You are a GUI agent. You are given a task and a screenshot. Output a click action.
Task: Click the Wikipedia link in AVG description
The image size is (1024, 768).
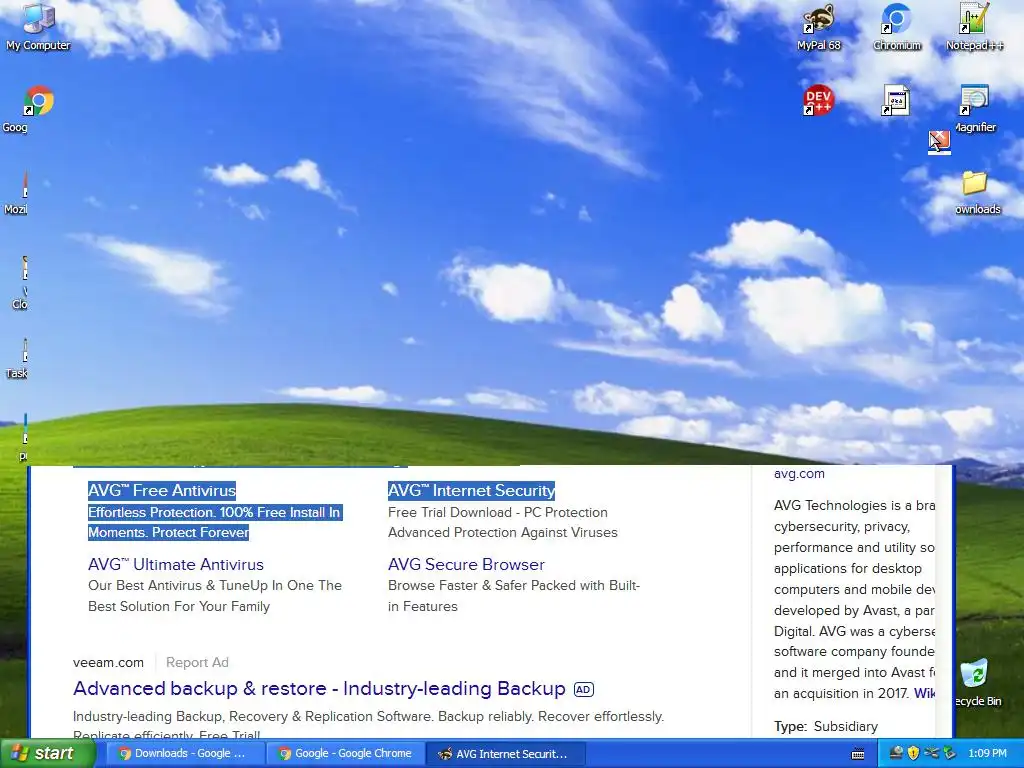coord(924,693)
